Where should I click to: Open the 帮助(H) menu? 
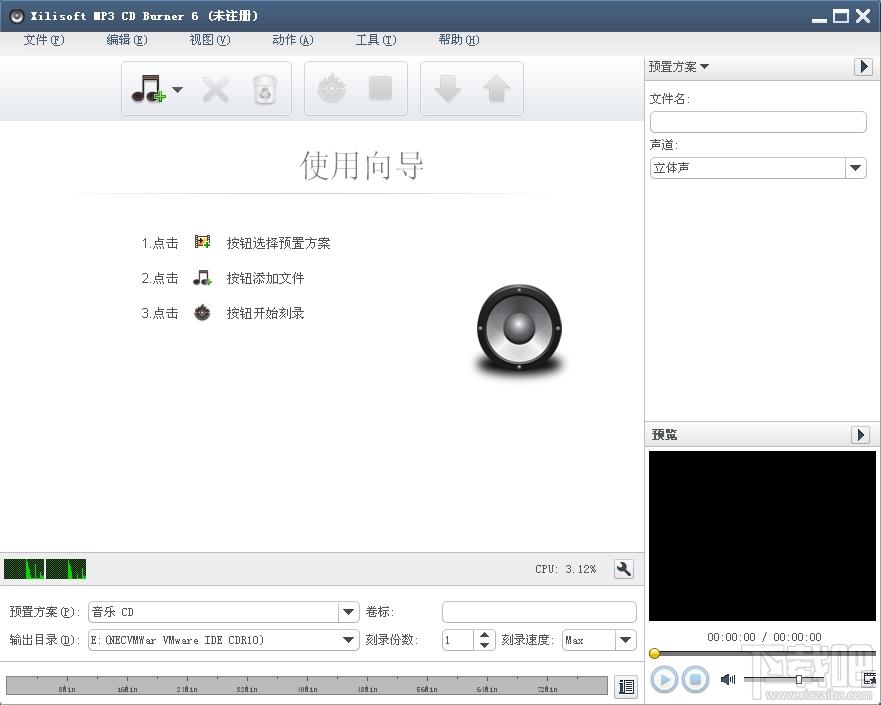[459, 40]
